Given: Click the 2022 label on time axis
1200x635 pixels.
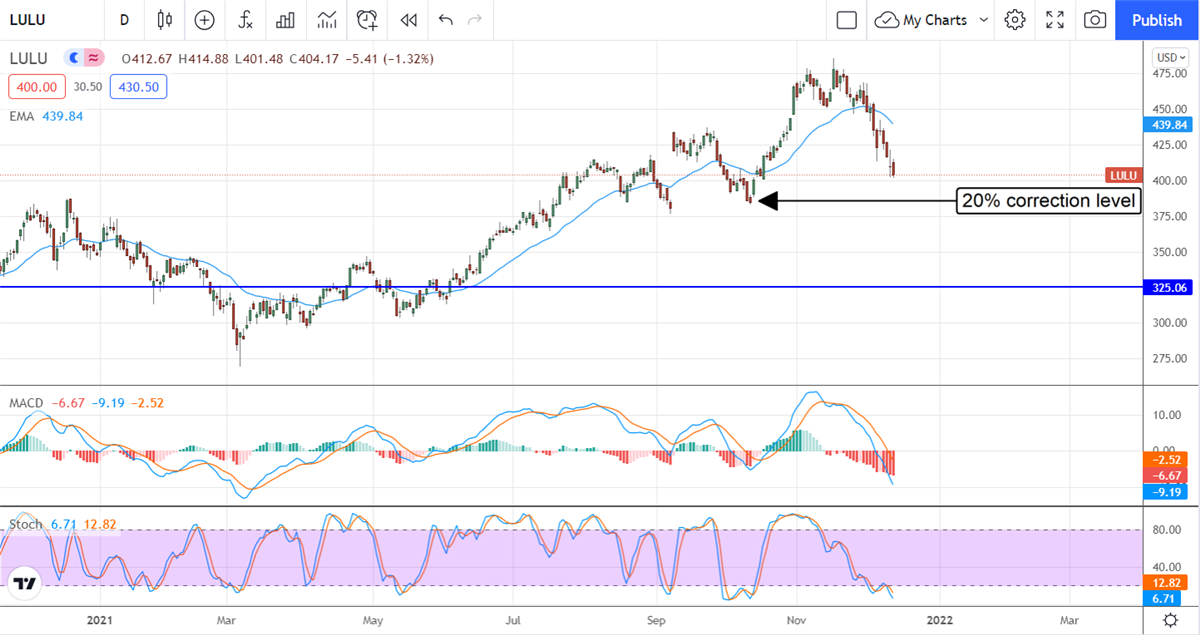Looking at the screenshot, I should click(x=940, y=620).
